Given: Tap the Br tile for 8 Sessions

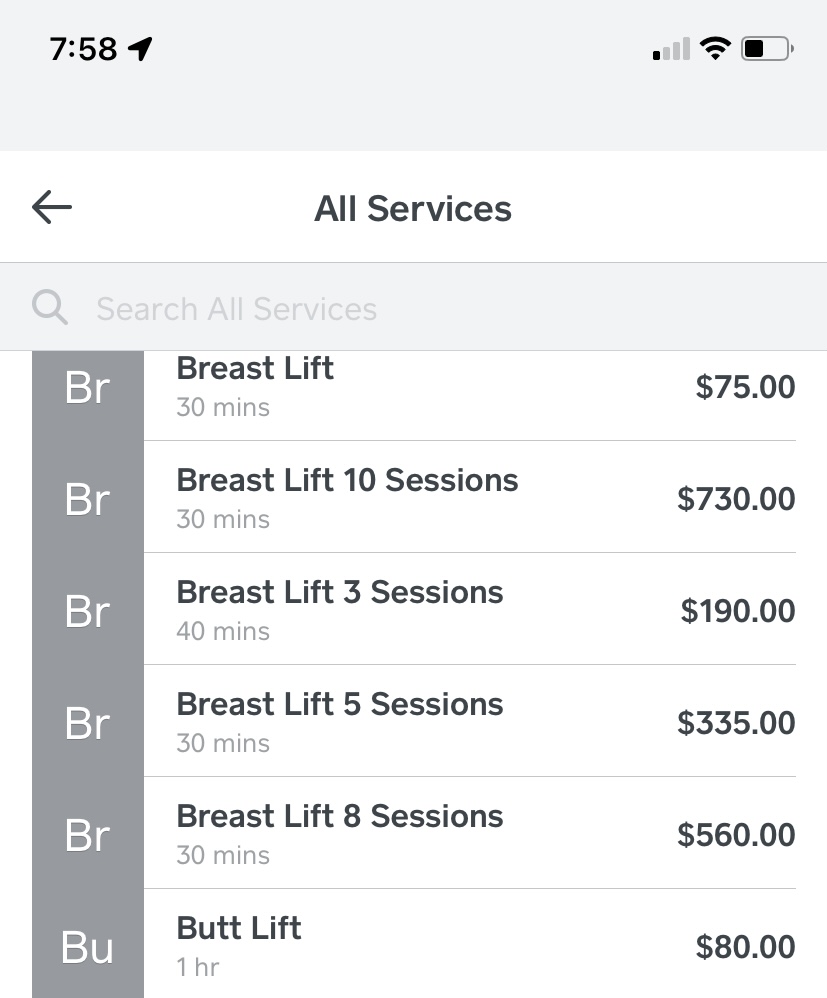Looking at the screenshot, I should click(x=88, y=833).
